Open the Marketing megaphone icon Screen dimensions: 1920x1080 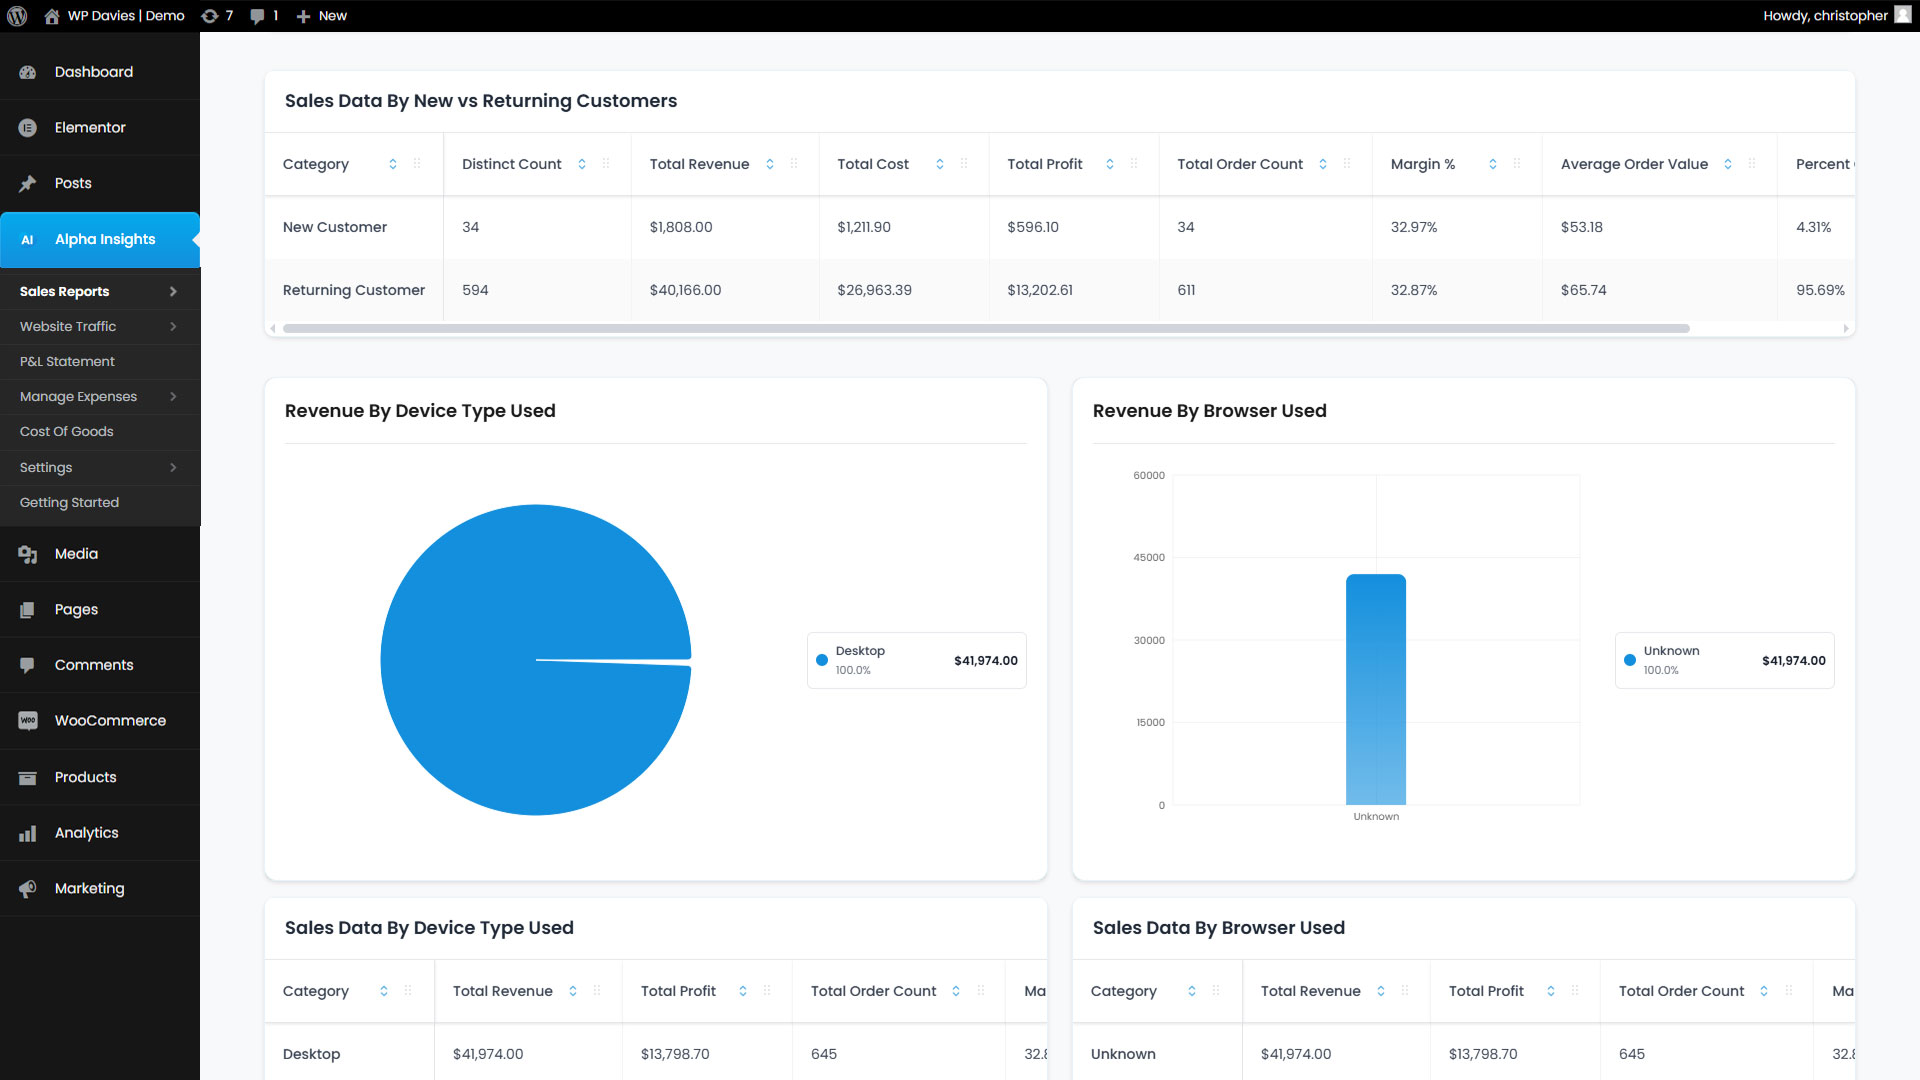click(28, 889)
